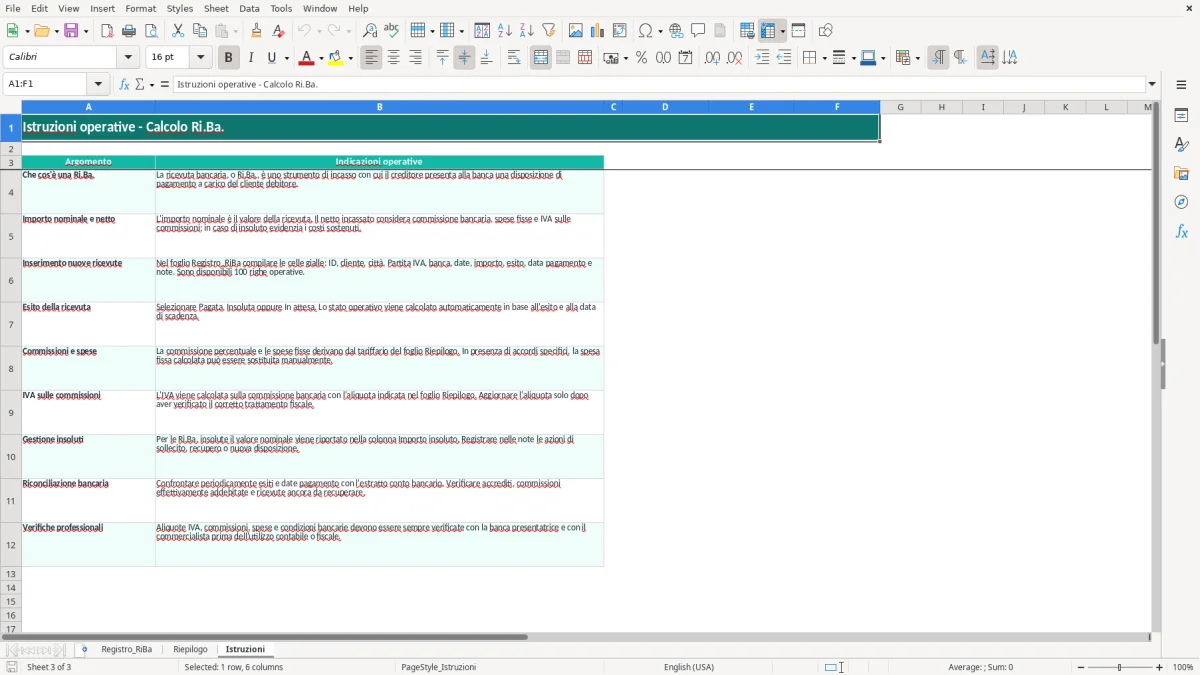The width and height of the screenshot is (1200, 675).
Task: Increase cell indent
Action: pyautogui.click(x=763, y=58)
